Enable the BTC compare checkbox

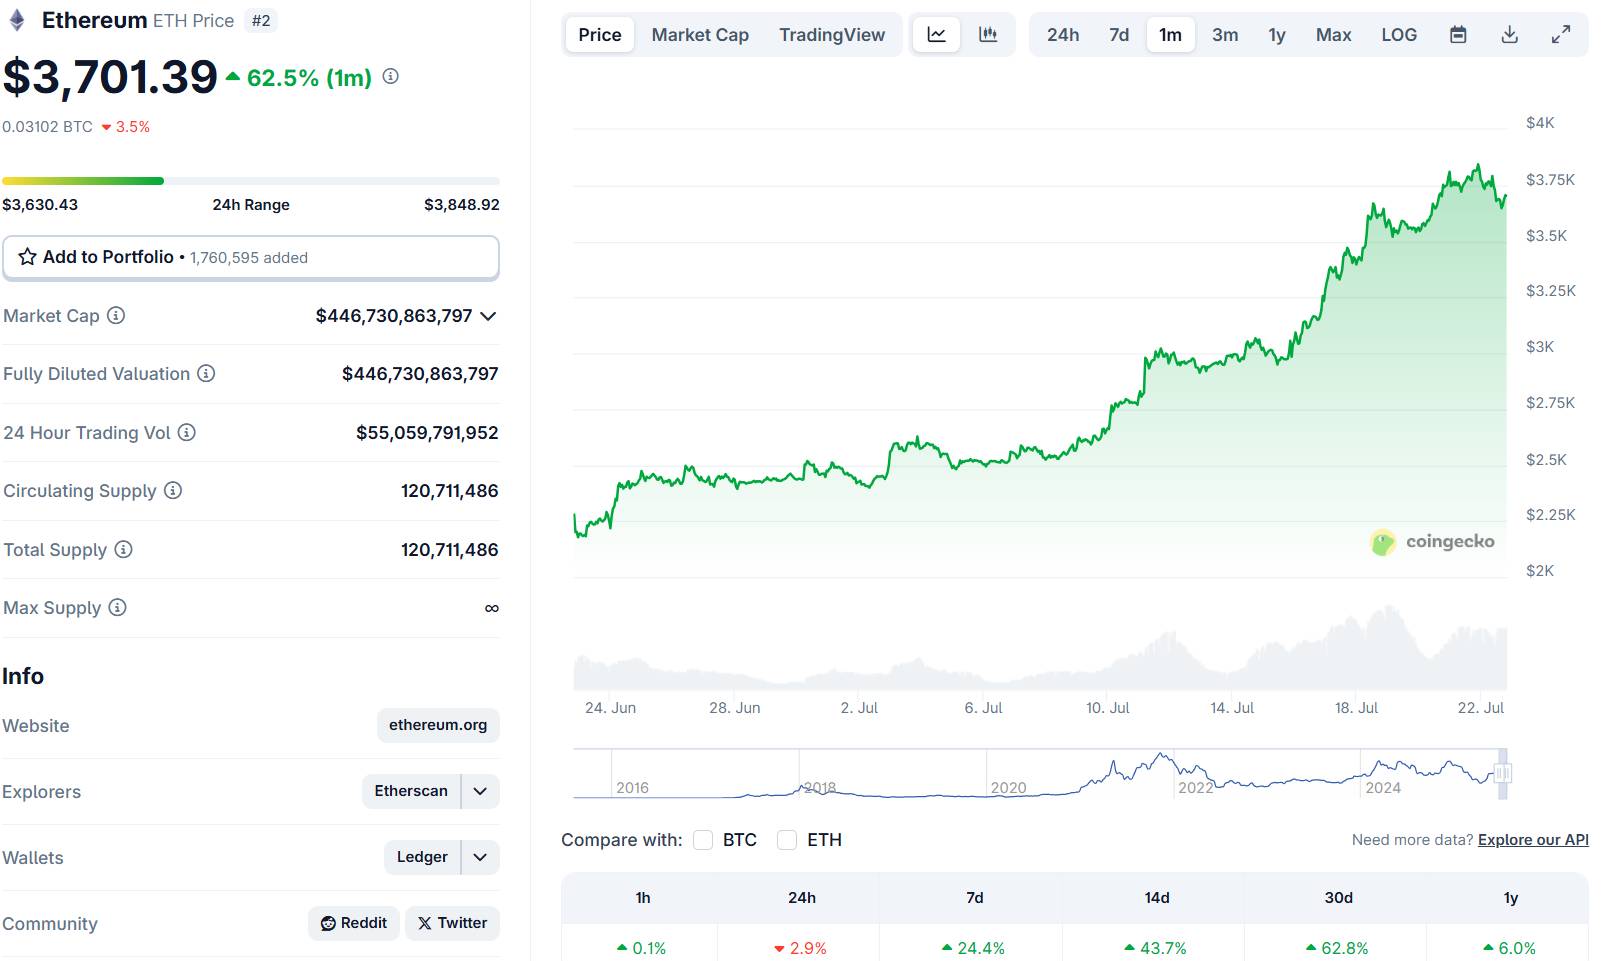point(703,840)
